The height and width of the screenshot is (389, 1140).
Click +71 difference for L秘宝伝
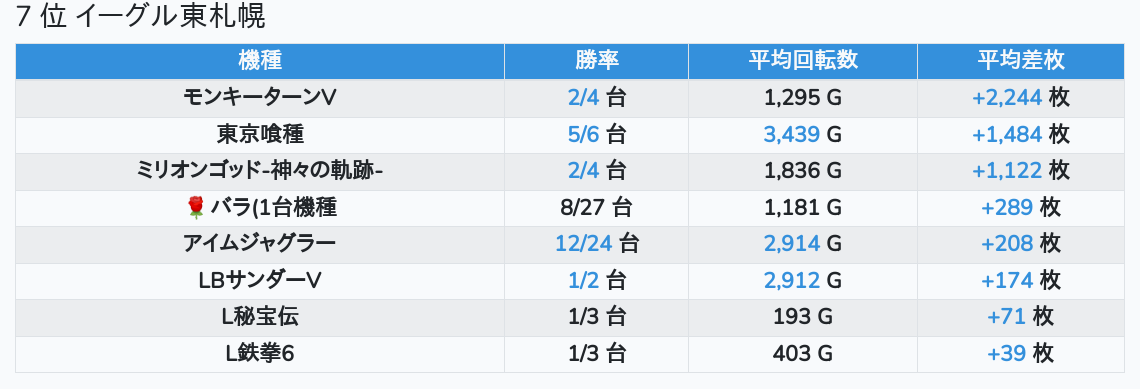click(x=1006, y=317)
